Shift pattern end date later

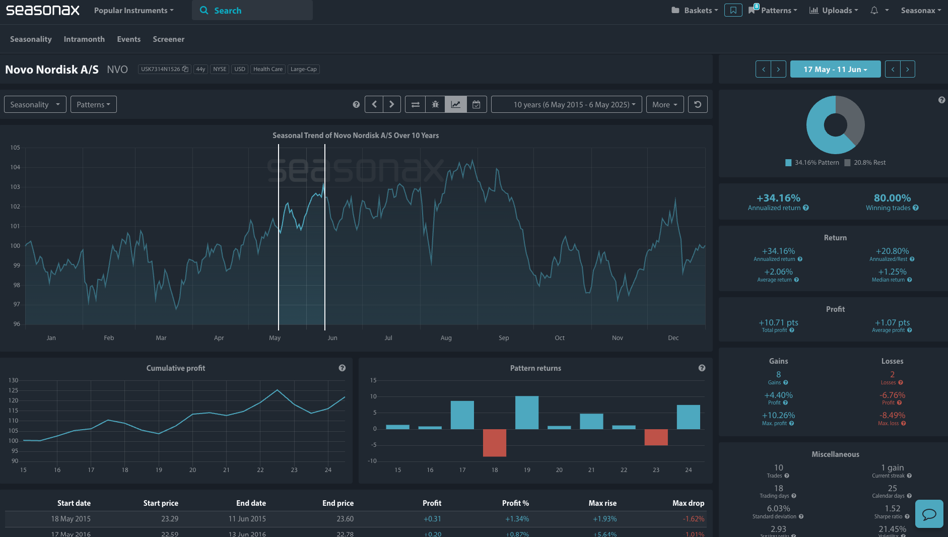point(907,70)
